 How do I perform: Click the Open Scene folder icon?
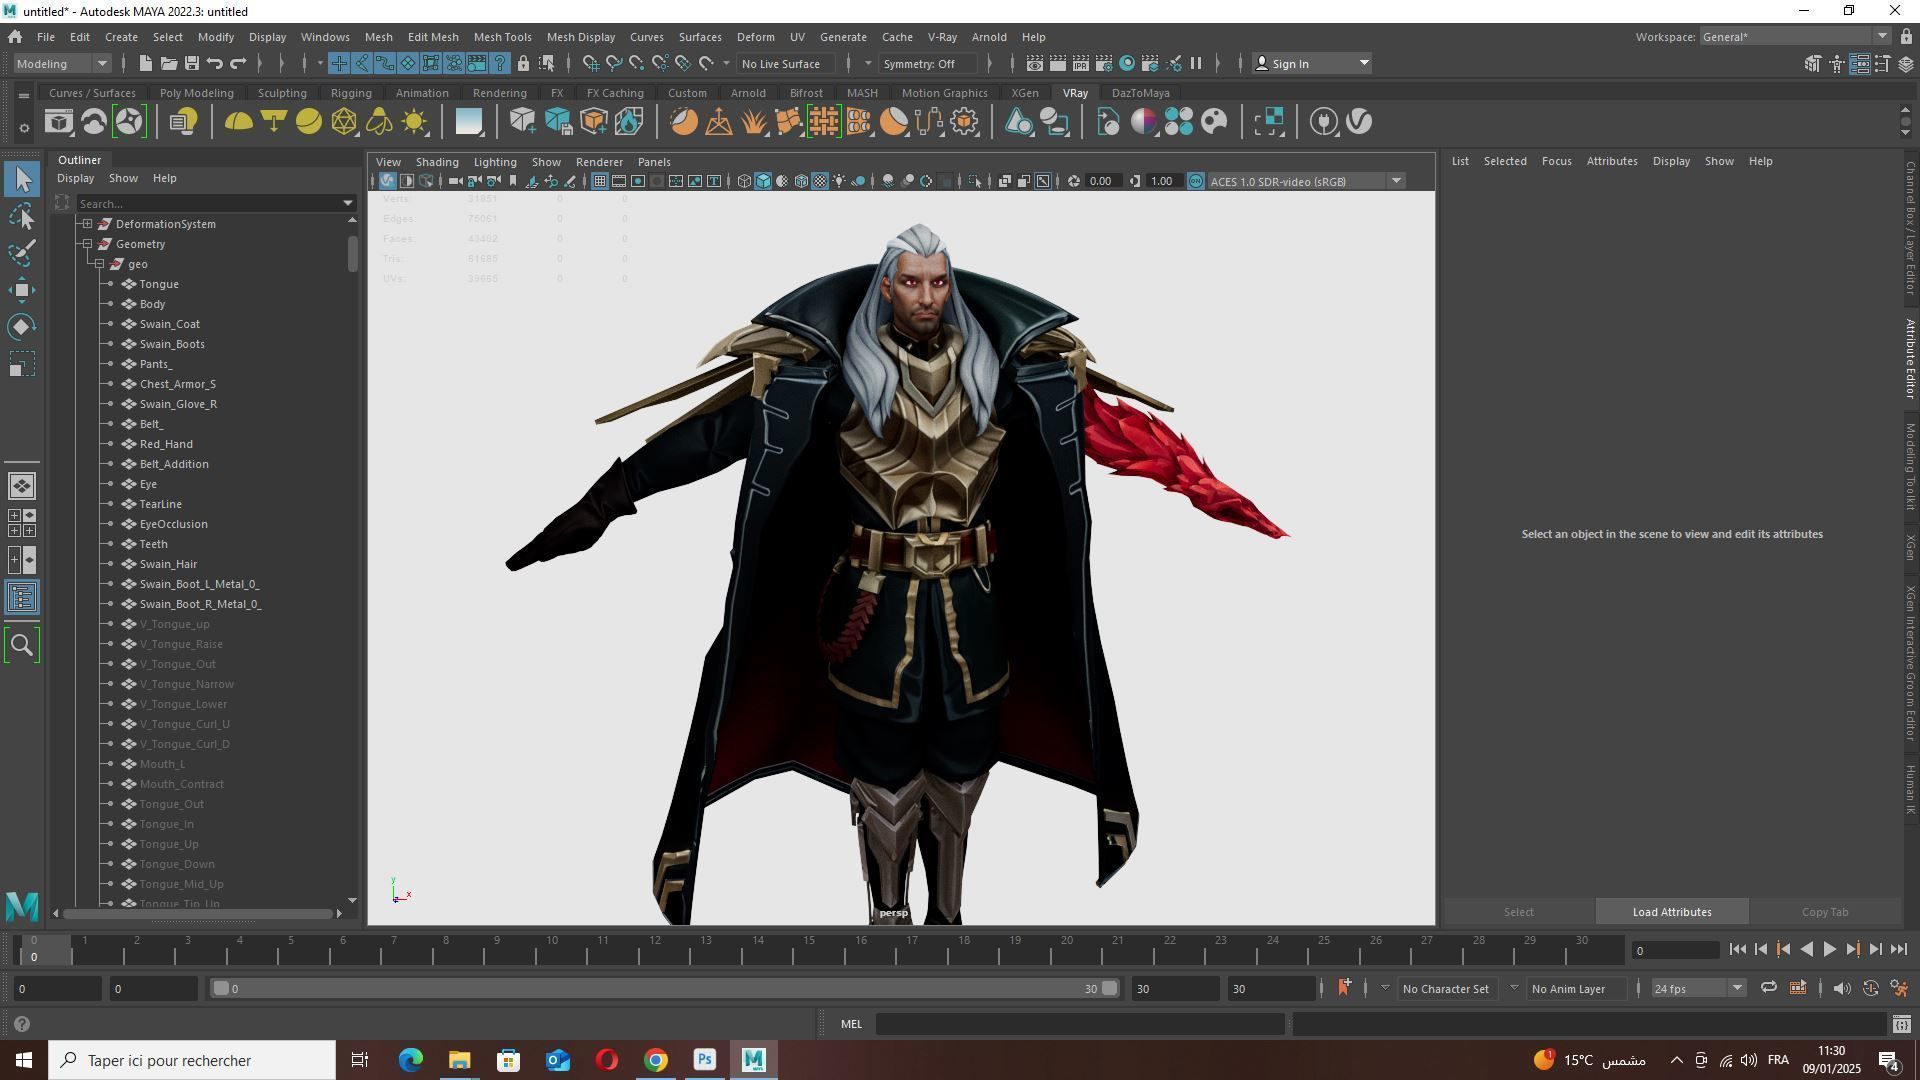[x=168, y=64]
